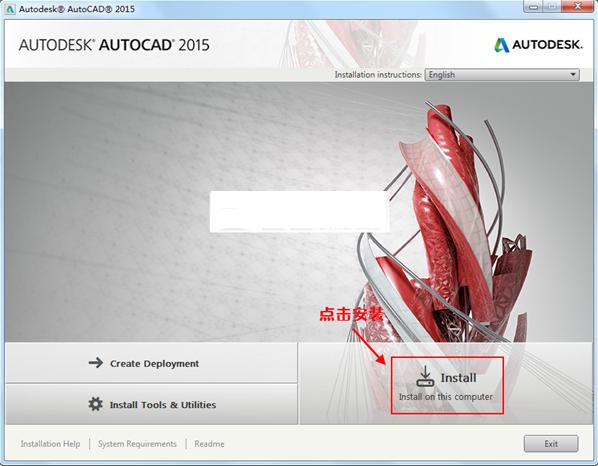Image resolution: width=598 pixels, height=466 pixels.
Task: Click the gear icon for Tools & Utilities
Action: click(95, 404)
